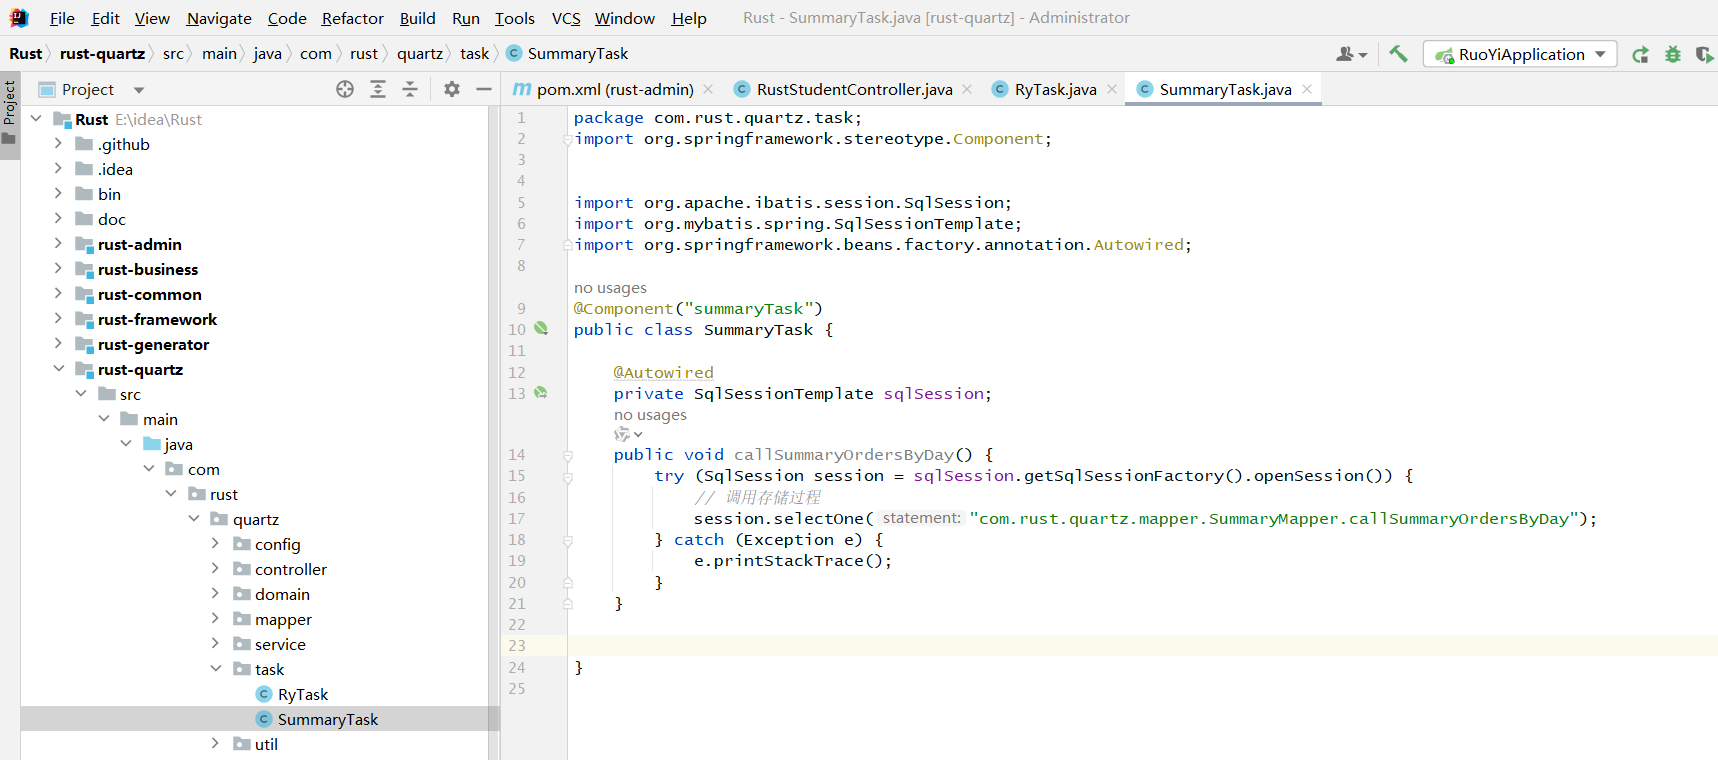This screenshot has height=760, width=1718.
Task: Expand the rust-admin module folder
Action: (x=58, y=244)
